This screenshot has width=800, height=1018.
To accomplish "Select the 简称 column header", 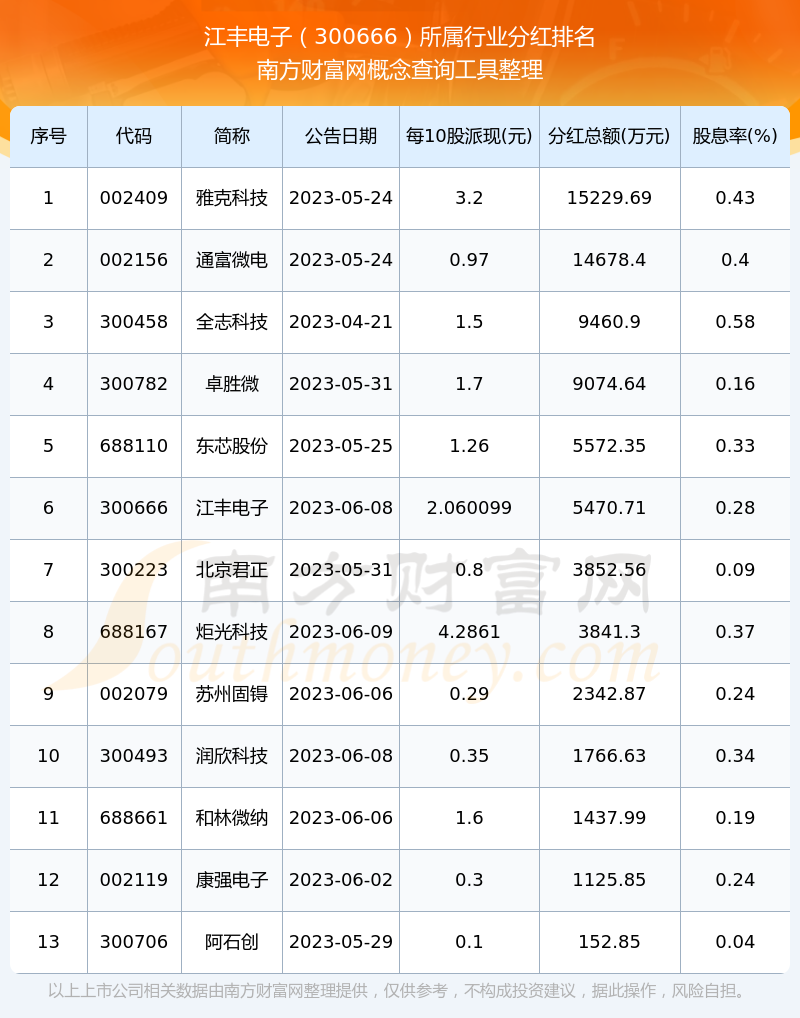I will 232,136.
